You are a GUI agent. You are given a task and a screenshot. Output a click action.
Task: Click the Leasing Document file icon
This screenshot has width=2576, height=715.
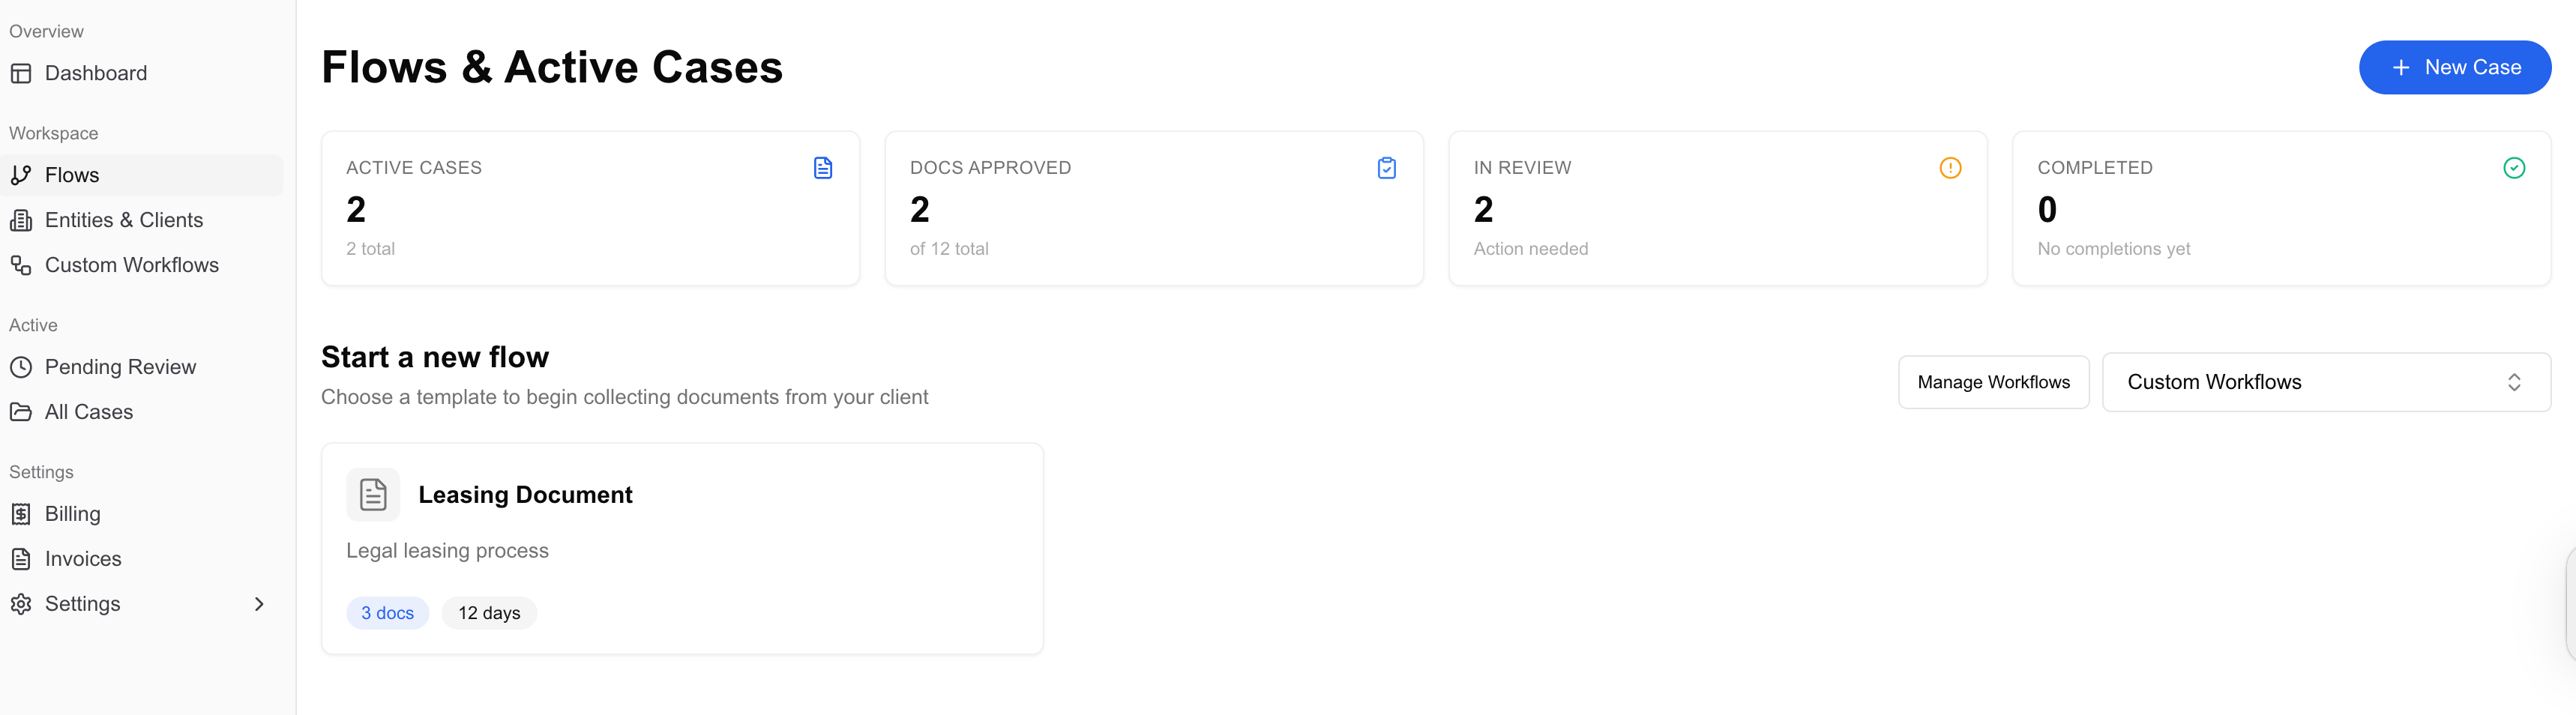pos(373,495)
